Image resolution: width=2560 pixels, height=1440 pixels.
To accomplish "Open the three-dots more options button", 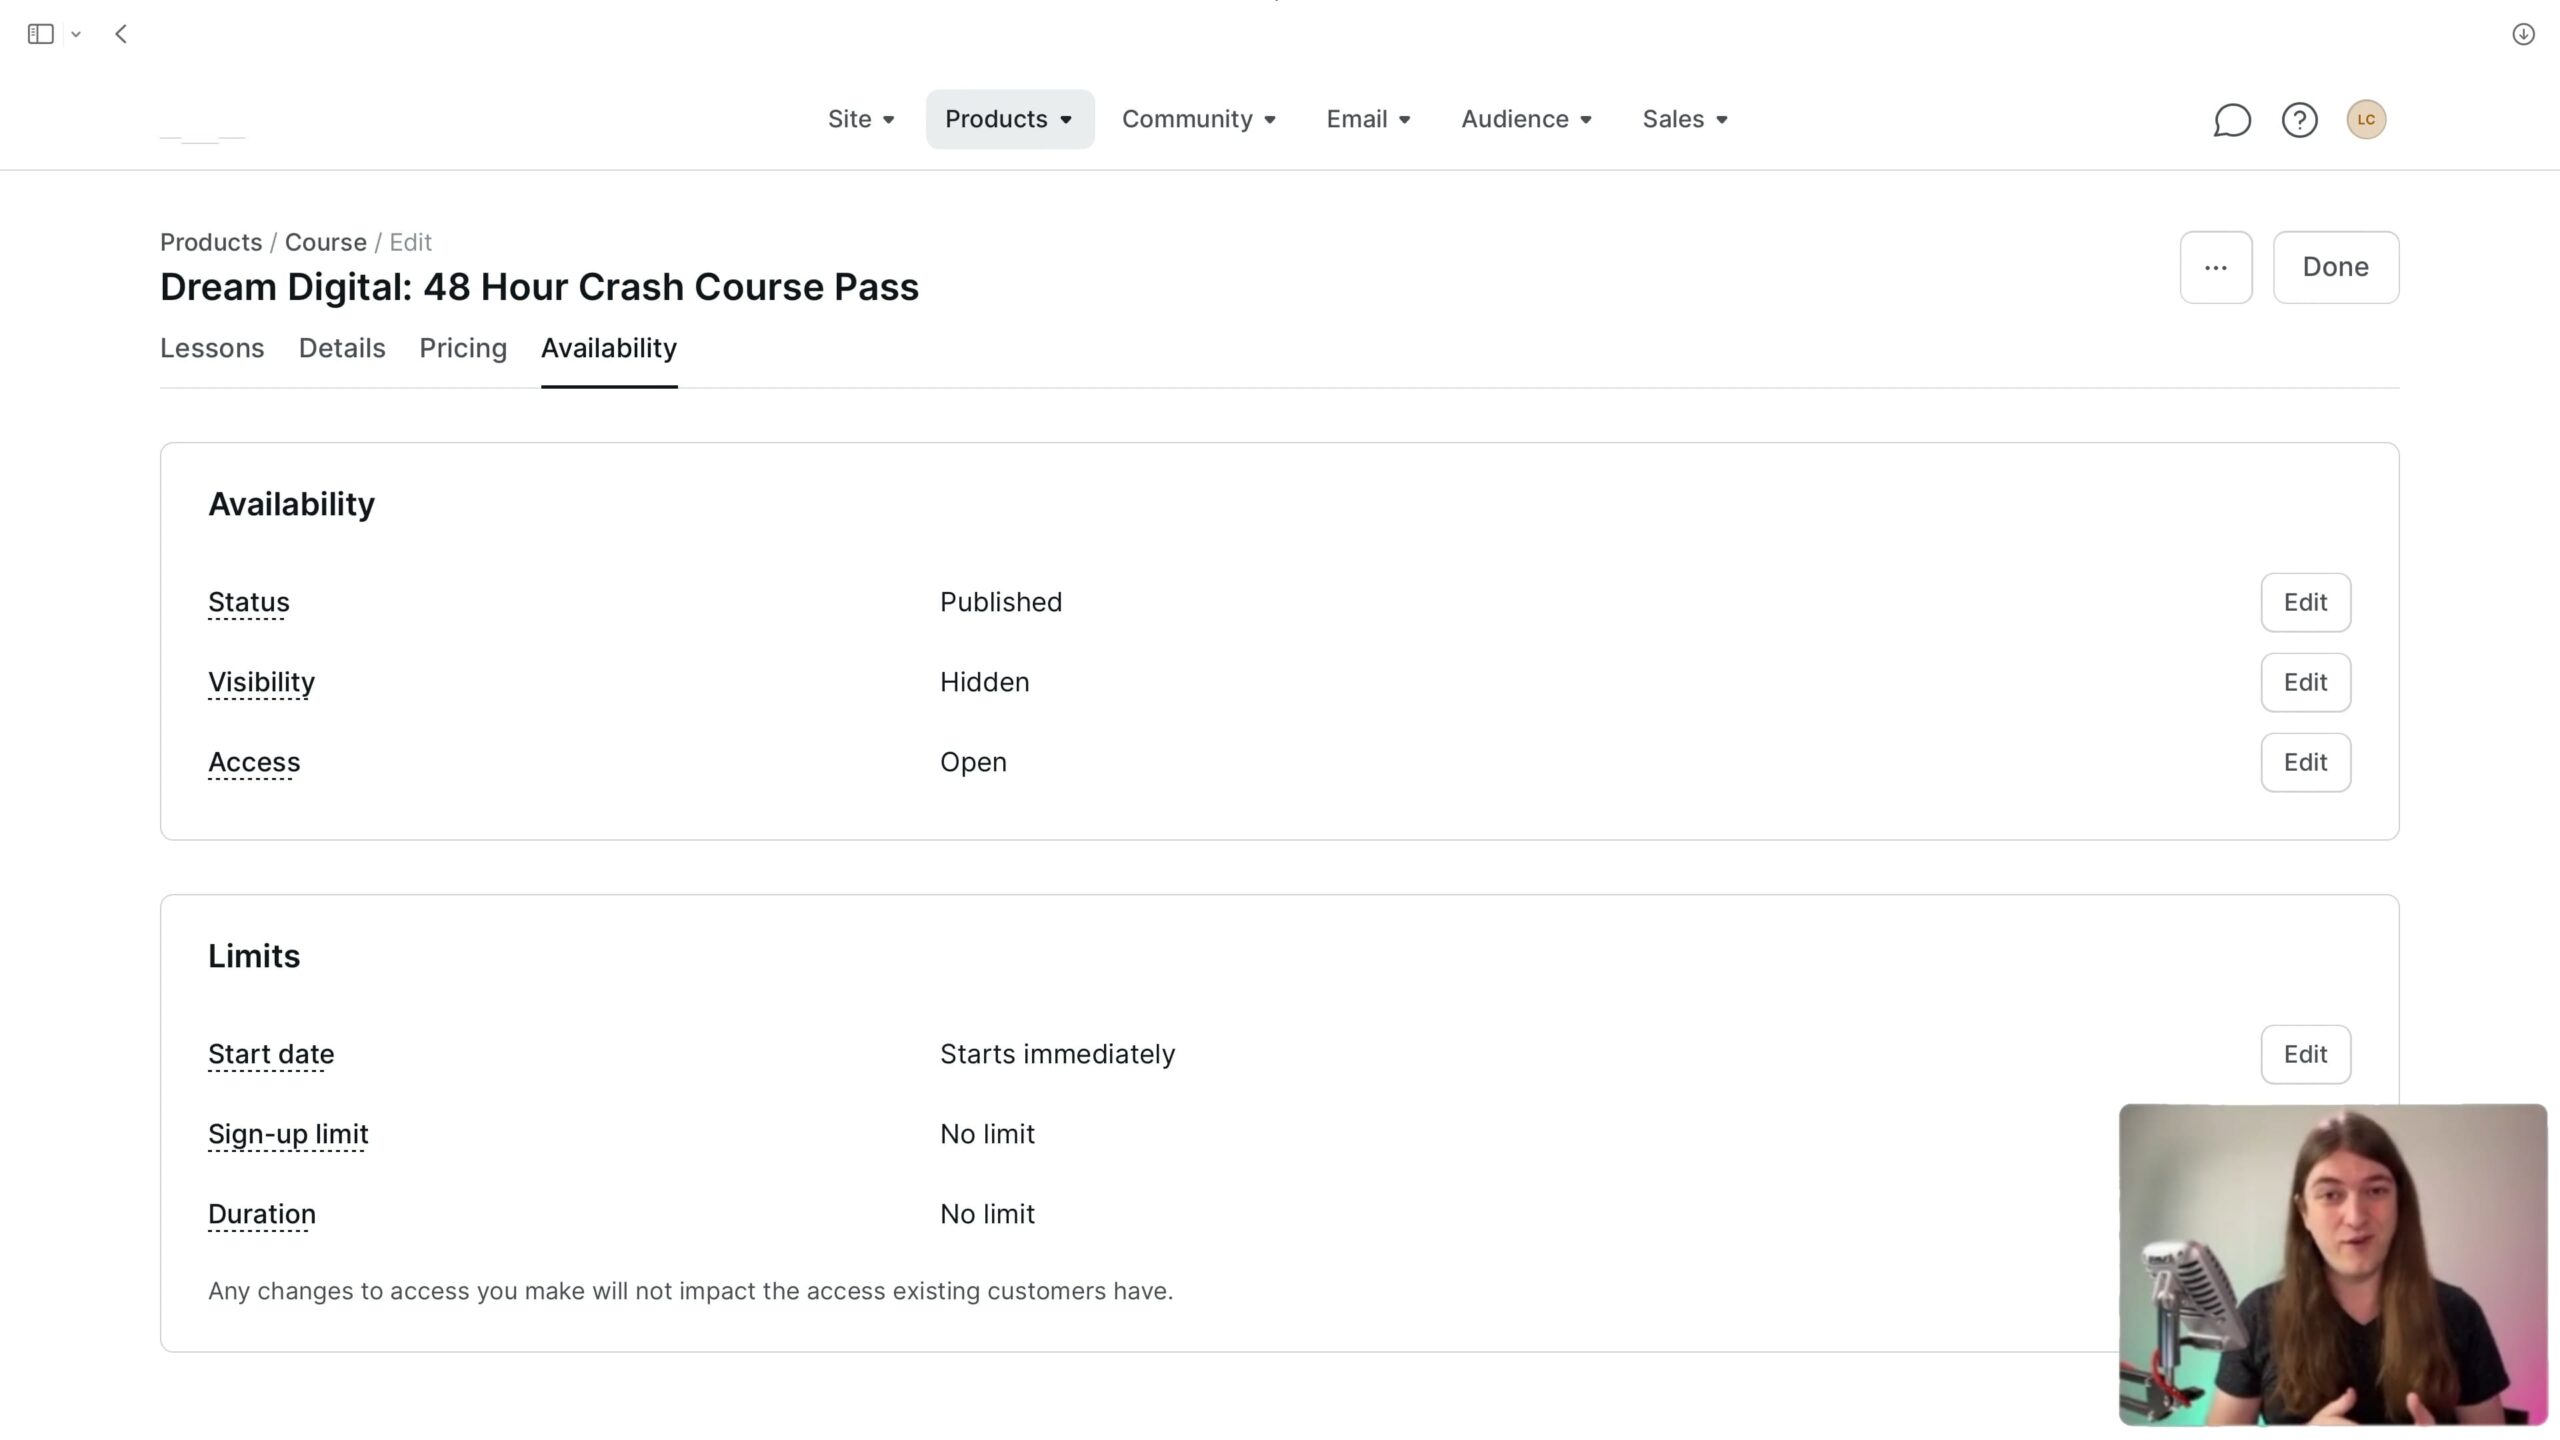I will [x=2216, y=267].
